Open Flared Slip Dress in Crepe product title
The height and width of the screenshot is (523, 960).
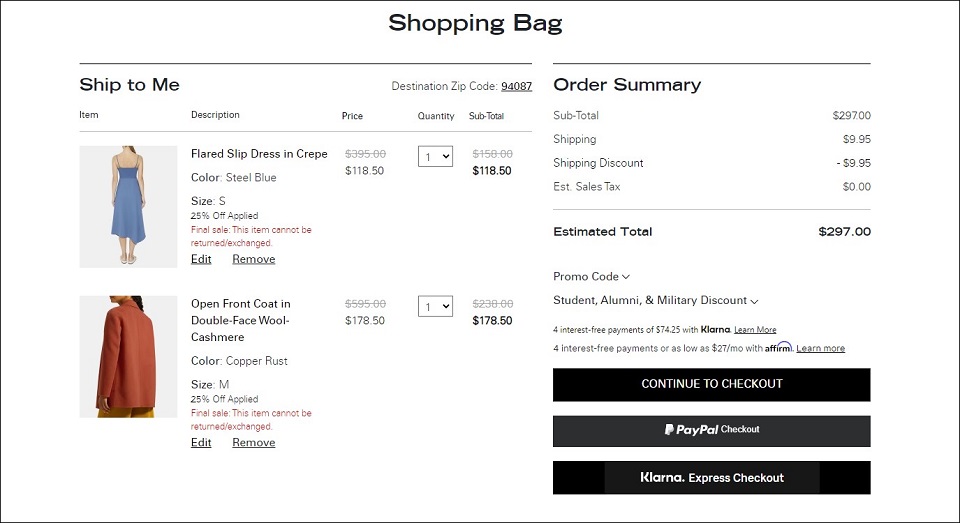(x=259, y=154)
